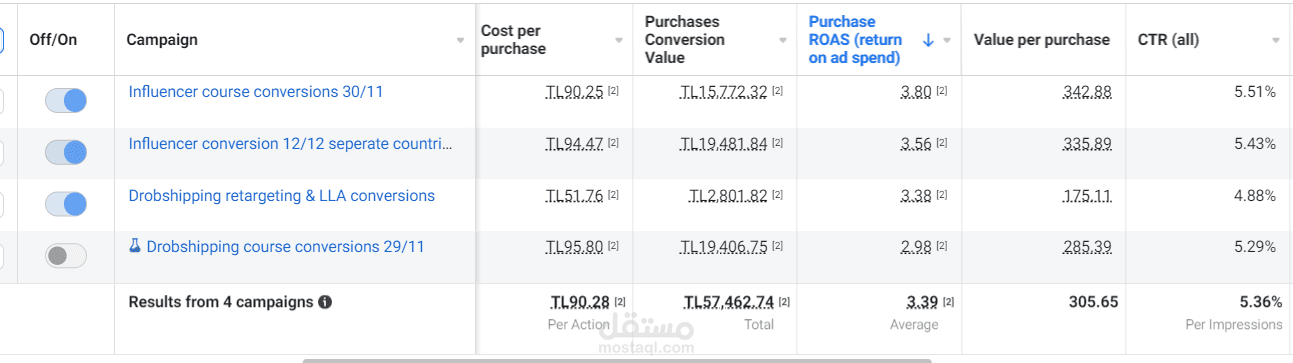Click the [2] footnote beside TL15,772.32
This screenshot has height=363, width=1293.
[777, 91]
